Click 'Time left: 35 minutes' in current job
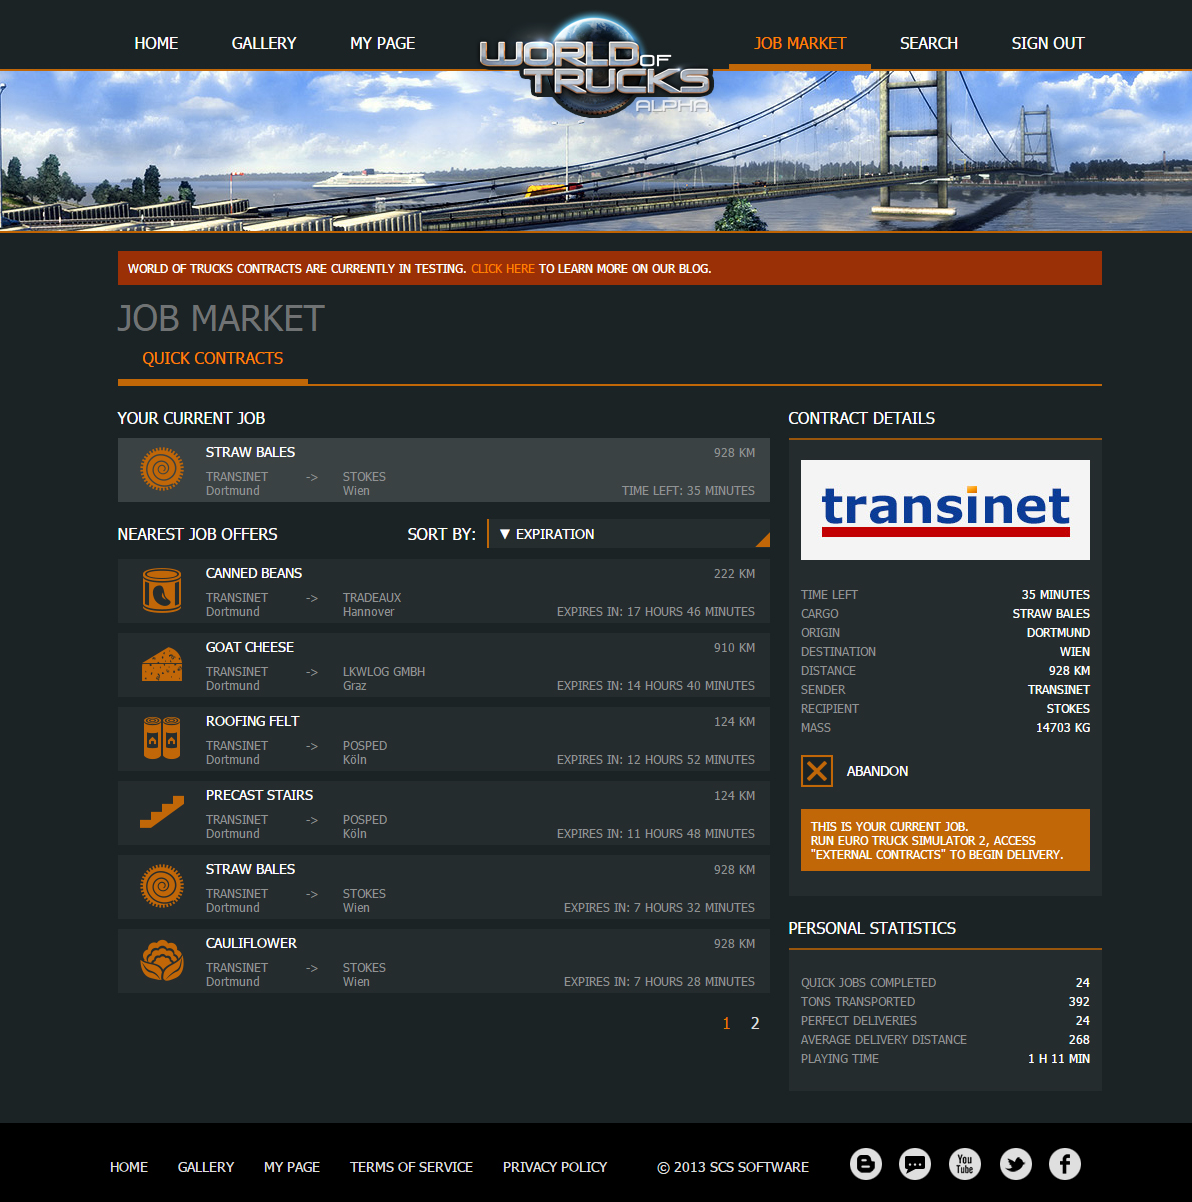Screen dimensions: 1192x1202 [688, 491]
